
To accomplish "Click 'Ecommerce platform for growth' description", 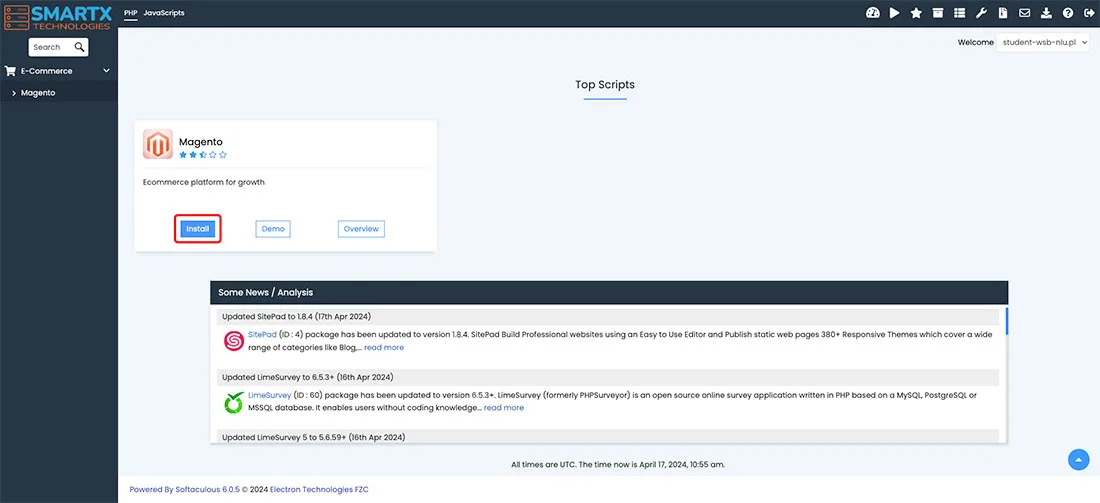I will click(203, 182).
